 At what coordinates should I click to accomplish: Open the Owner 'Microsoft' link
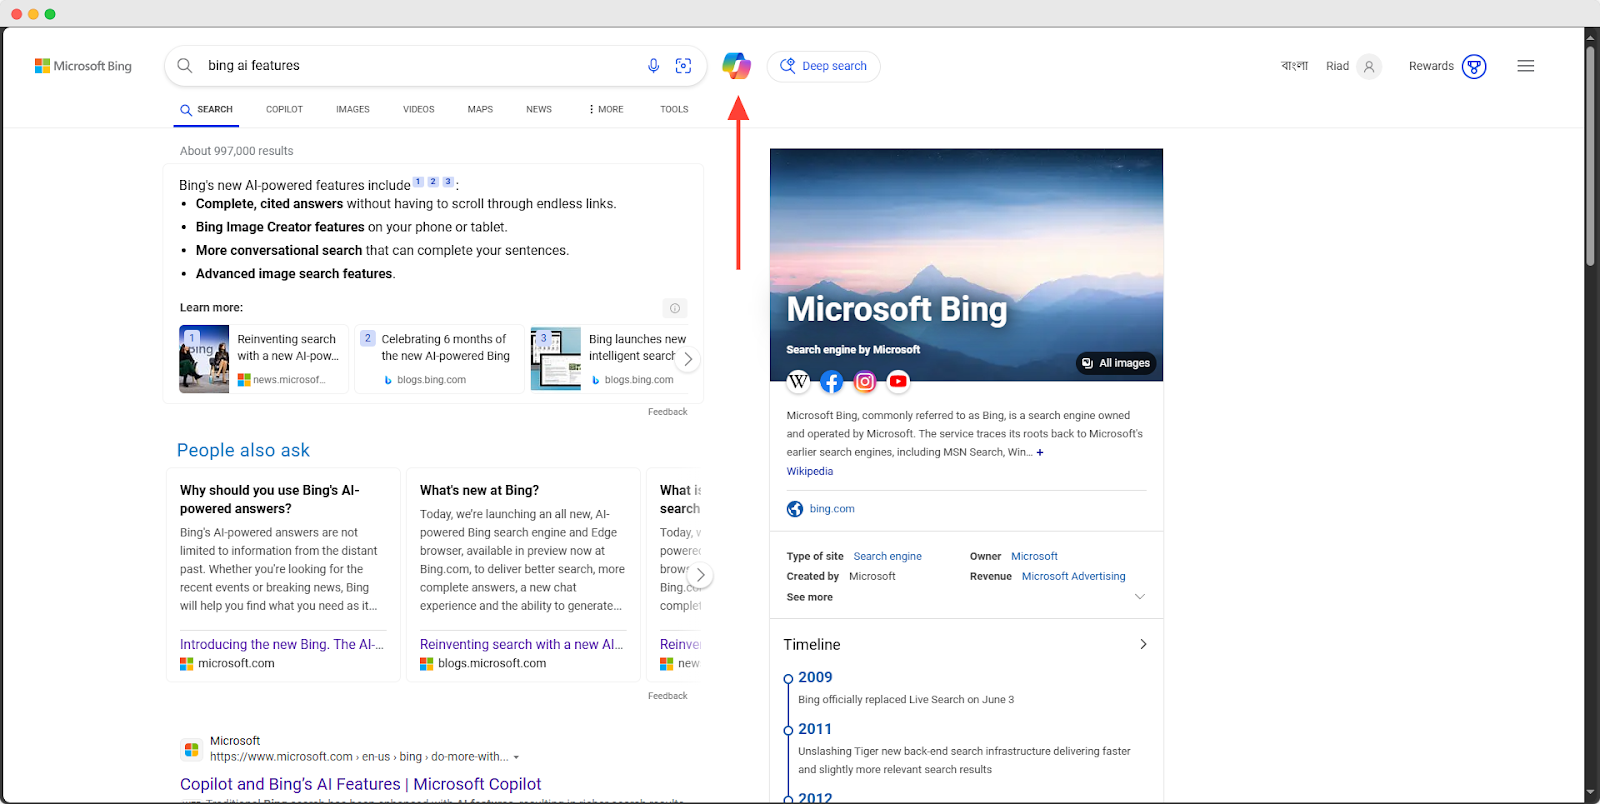[x=1034, y=556]
